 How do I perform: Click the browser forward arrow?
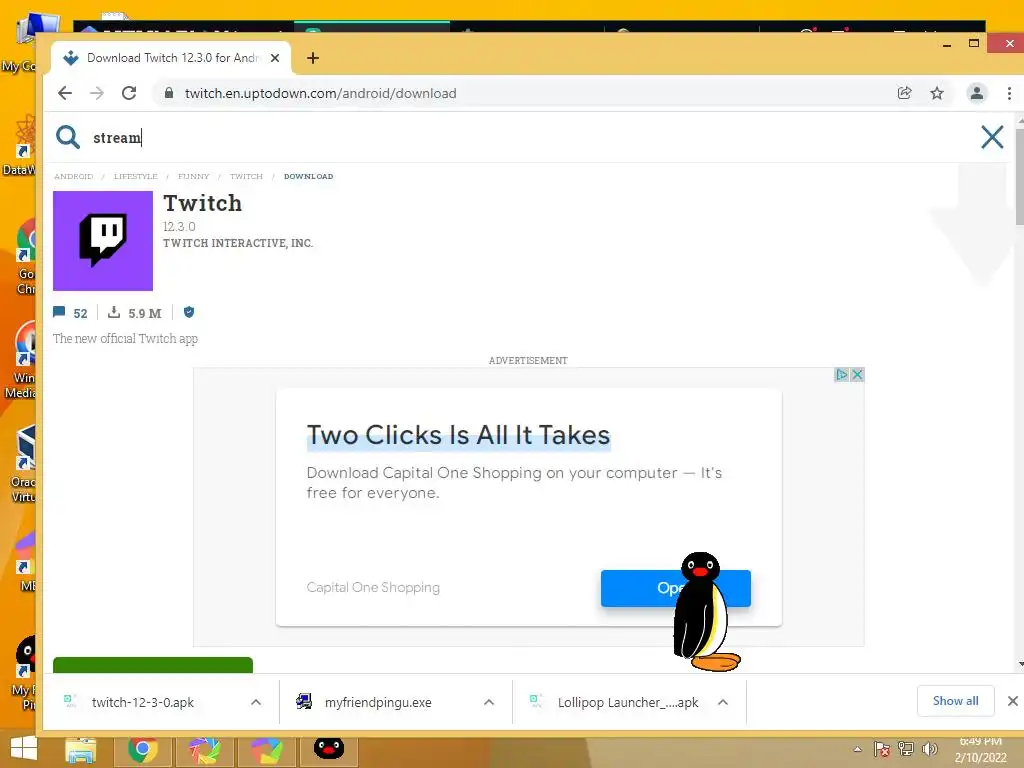click(x=97, y=93)
